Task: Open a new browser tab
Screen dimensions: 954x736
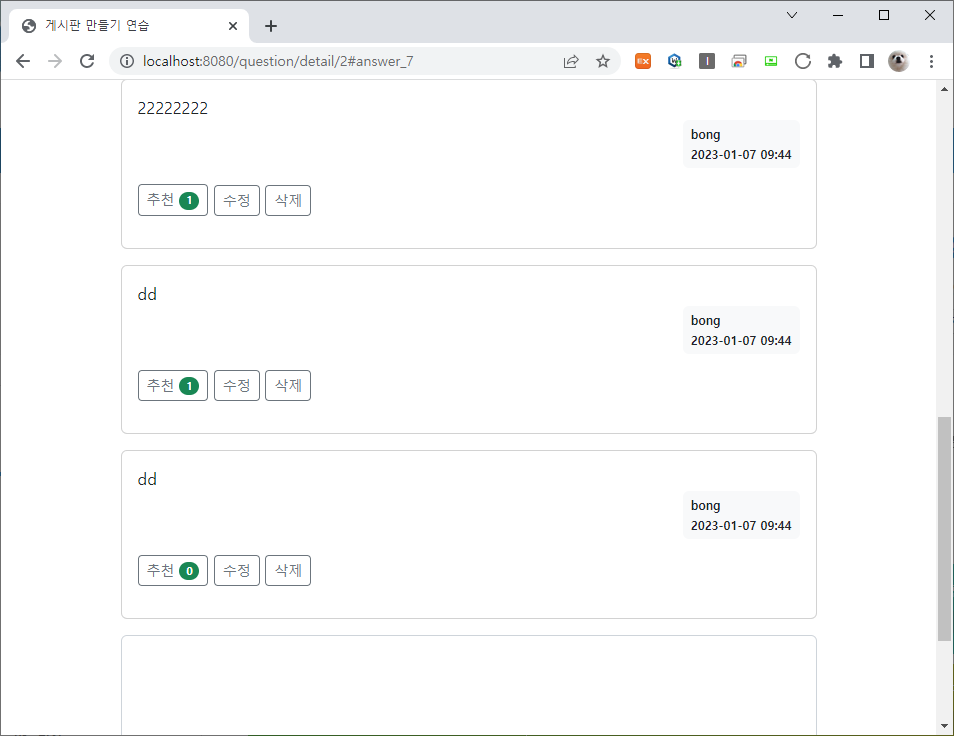Action: tap(271, 26)
